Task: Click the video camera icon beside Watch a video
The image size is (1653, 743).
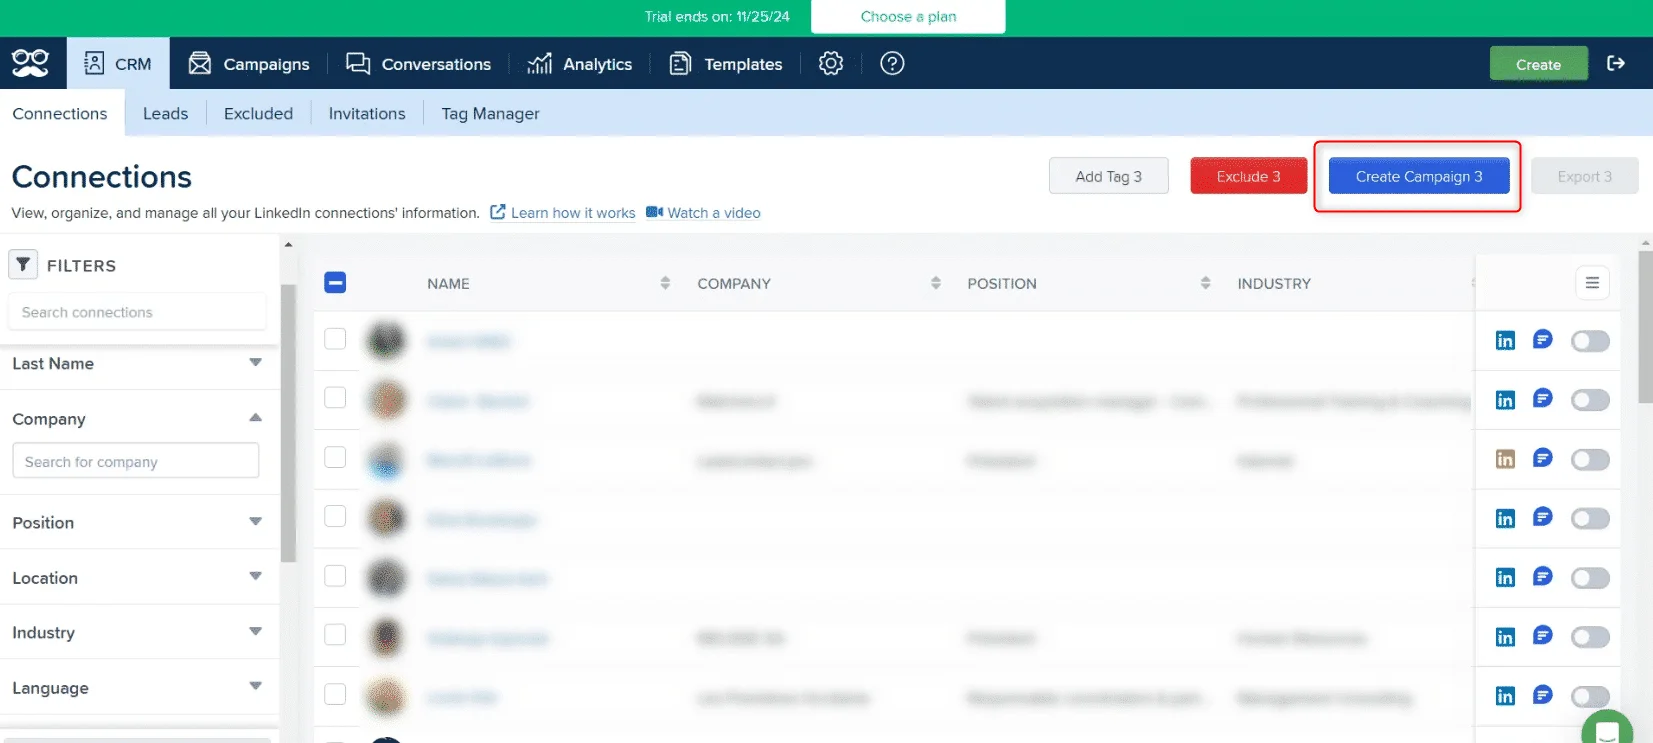Action: point(654,212)
